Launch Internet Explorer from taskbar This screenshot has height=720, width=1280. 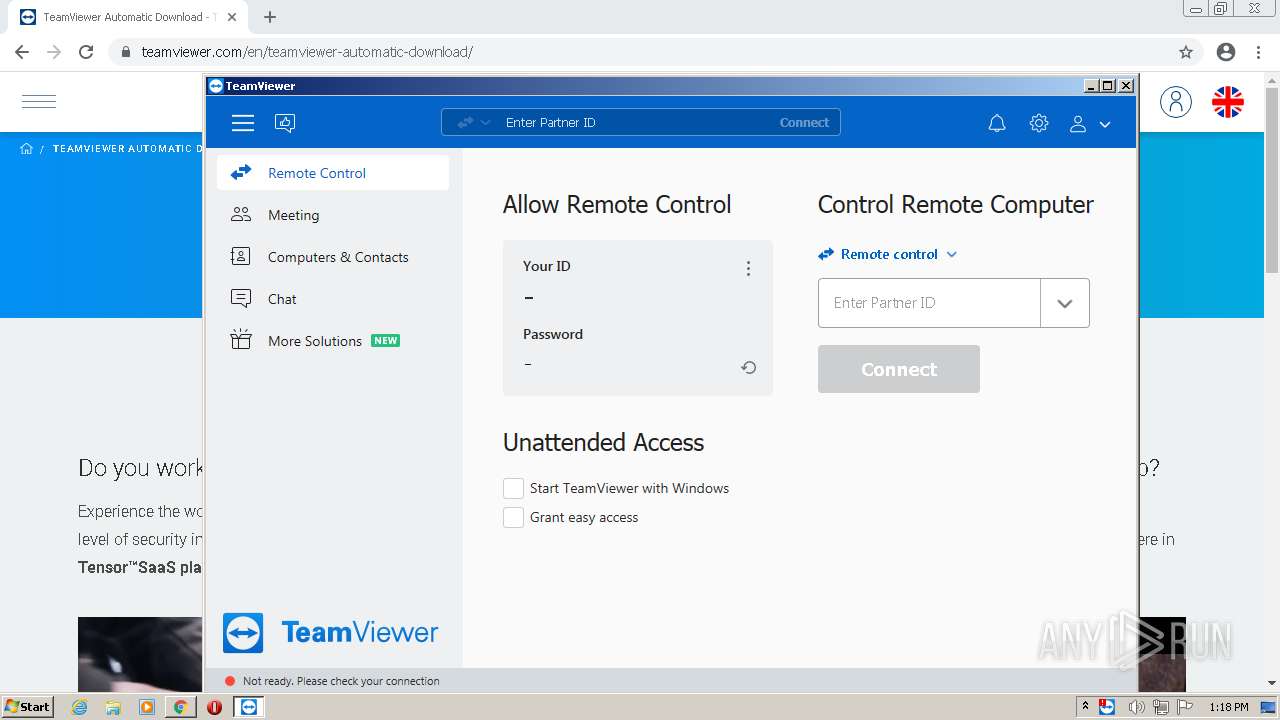click(x=80, y=707)
